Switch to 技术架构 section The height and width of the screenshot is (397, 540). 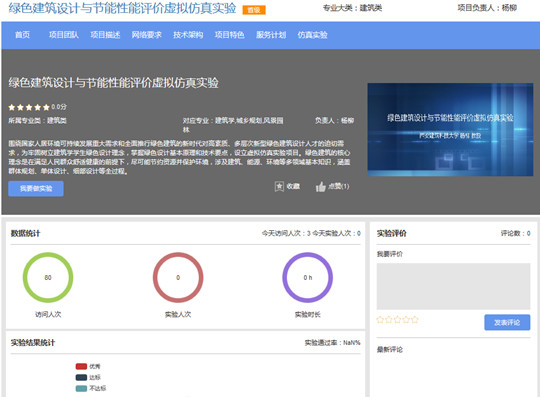(188, 35)
